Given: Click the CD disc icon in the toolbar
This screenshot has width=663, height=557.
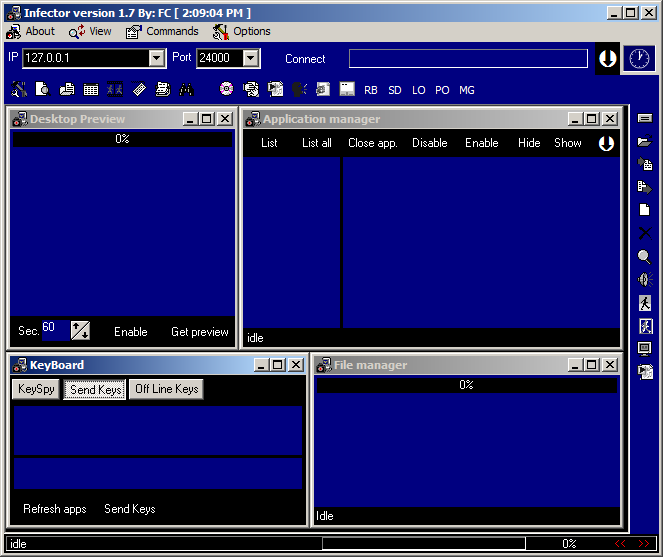Looking at the screenshot, I should click(x=226, y=89).
